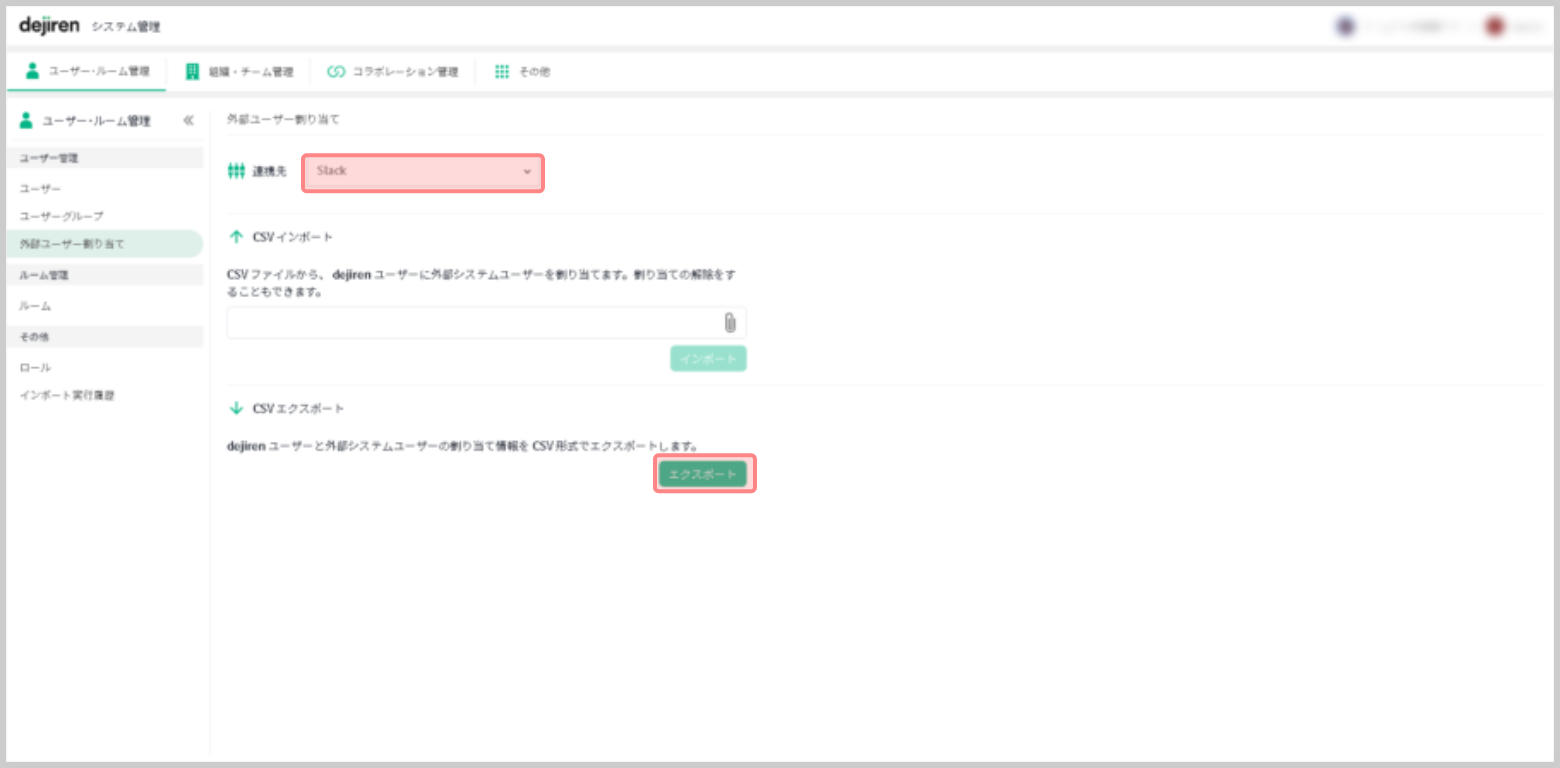The height and width of the screenshot is (768, 1560).
Task: Click the システム管理 header text
Action: pyautogui.click(x=126, y=27)
